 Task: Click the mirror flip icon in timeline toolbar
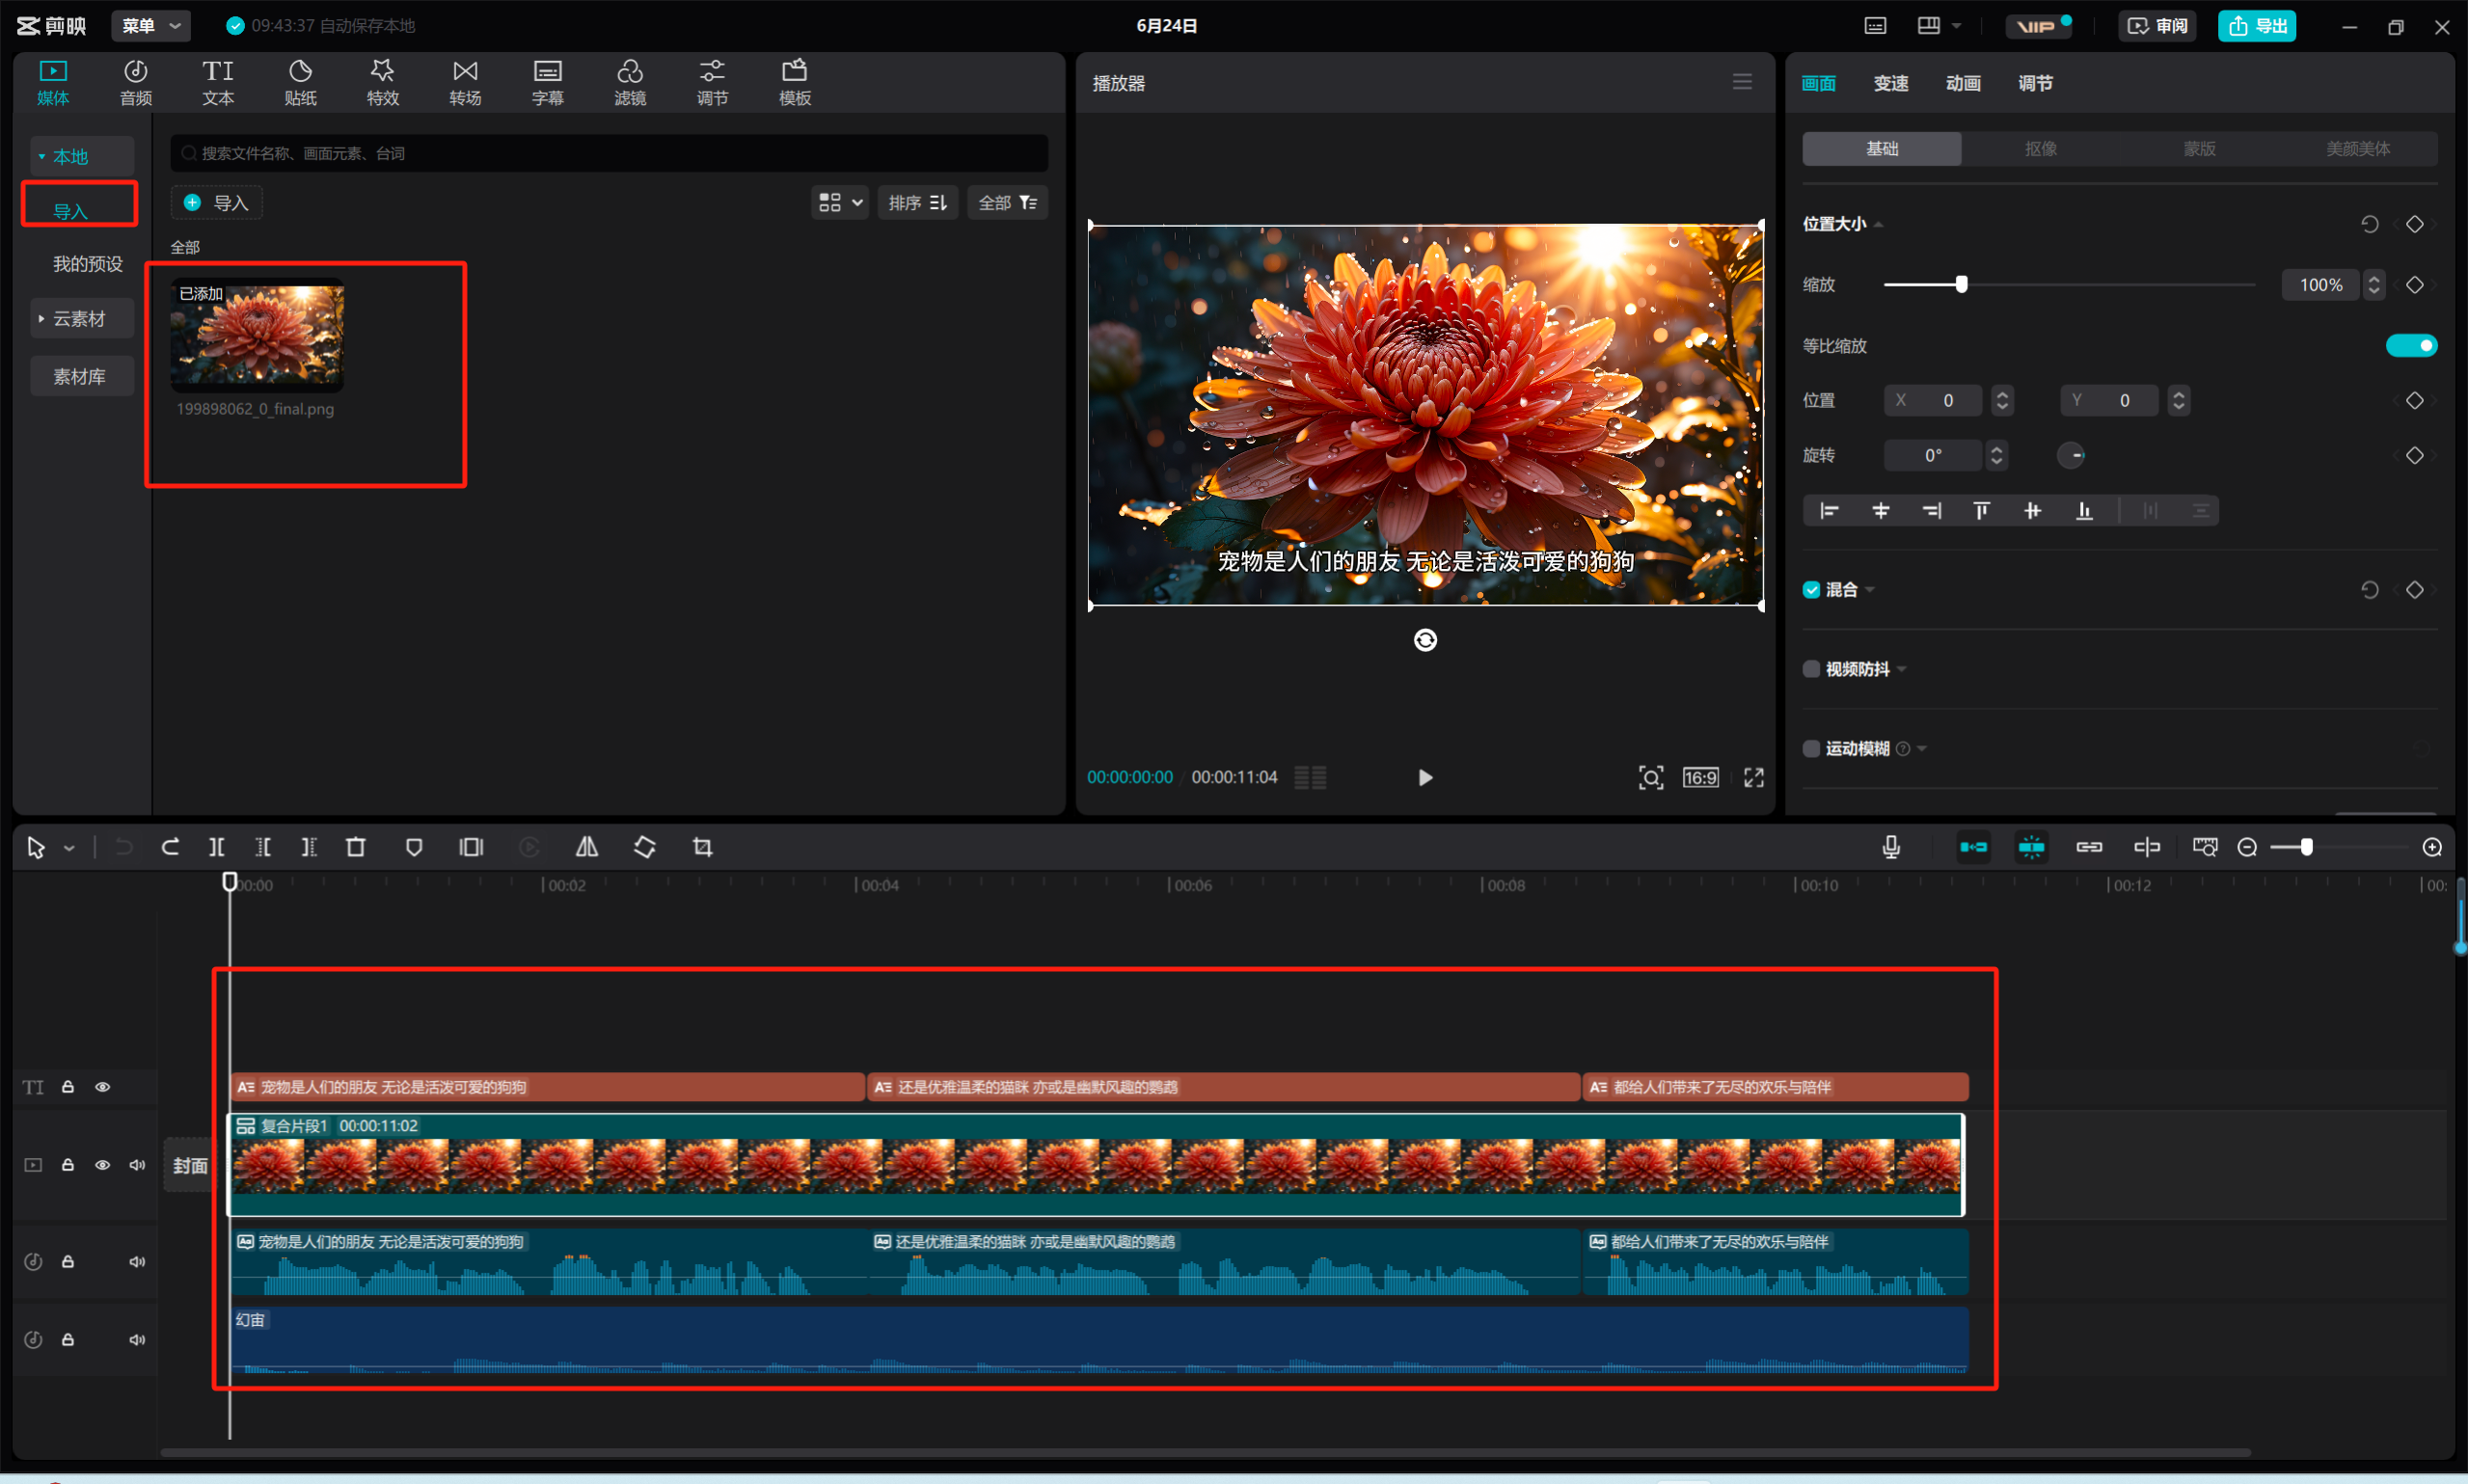pyautogui.click(x=587, y=847)
